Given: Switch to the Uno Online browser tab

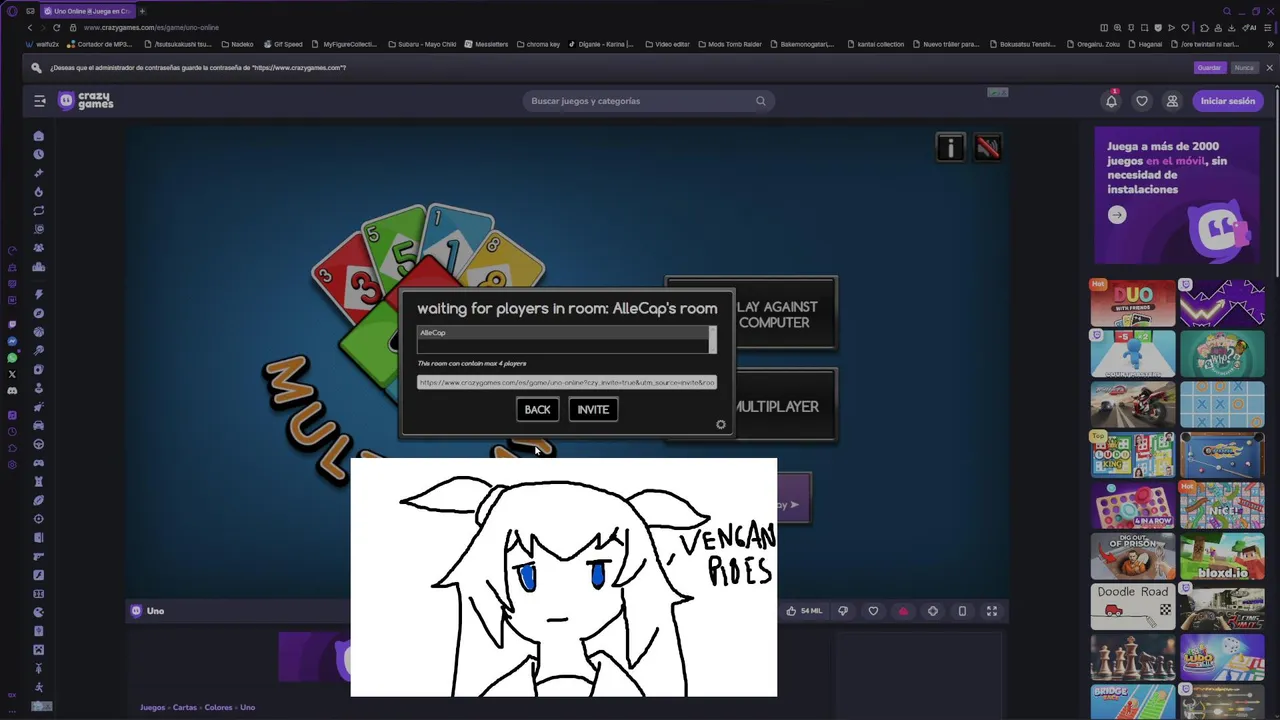Looking at the screenshot, I should [x=88, y=11].
